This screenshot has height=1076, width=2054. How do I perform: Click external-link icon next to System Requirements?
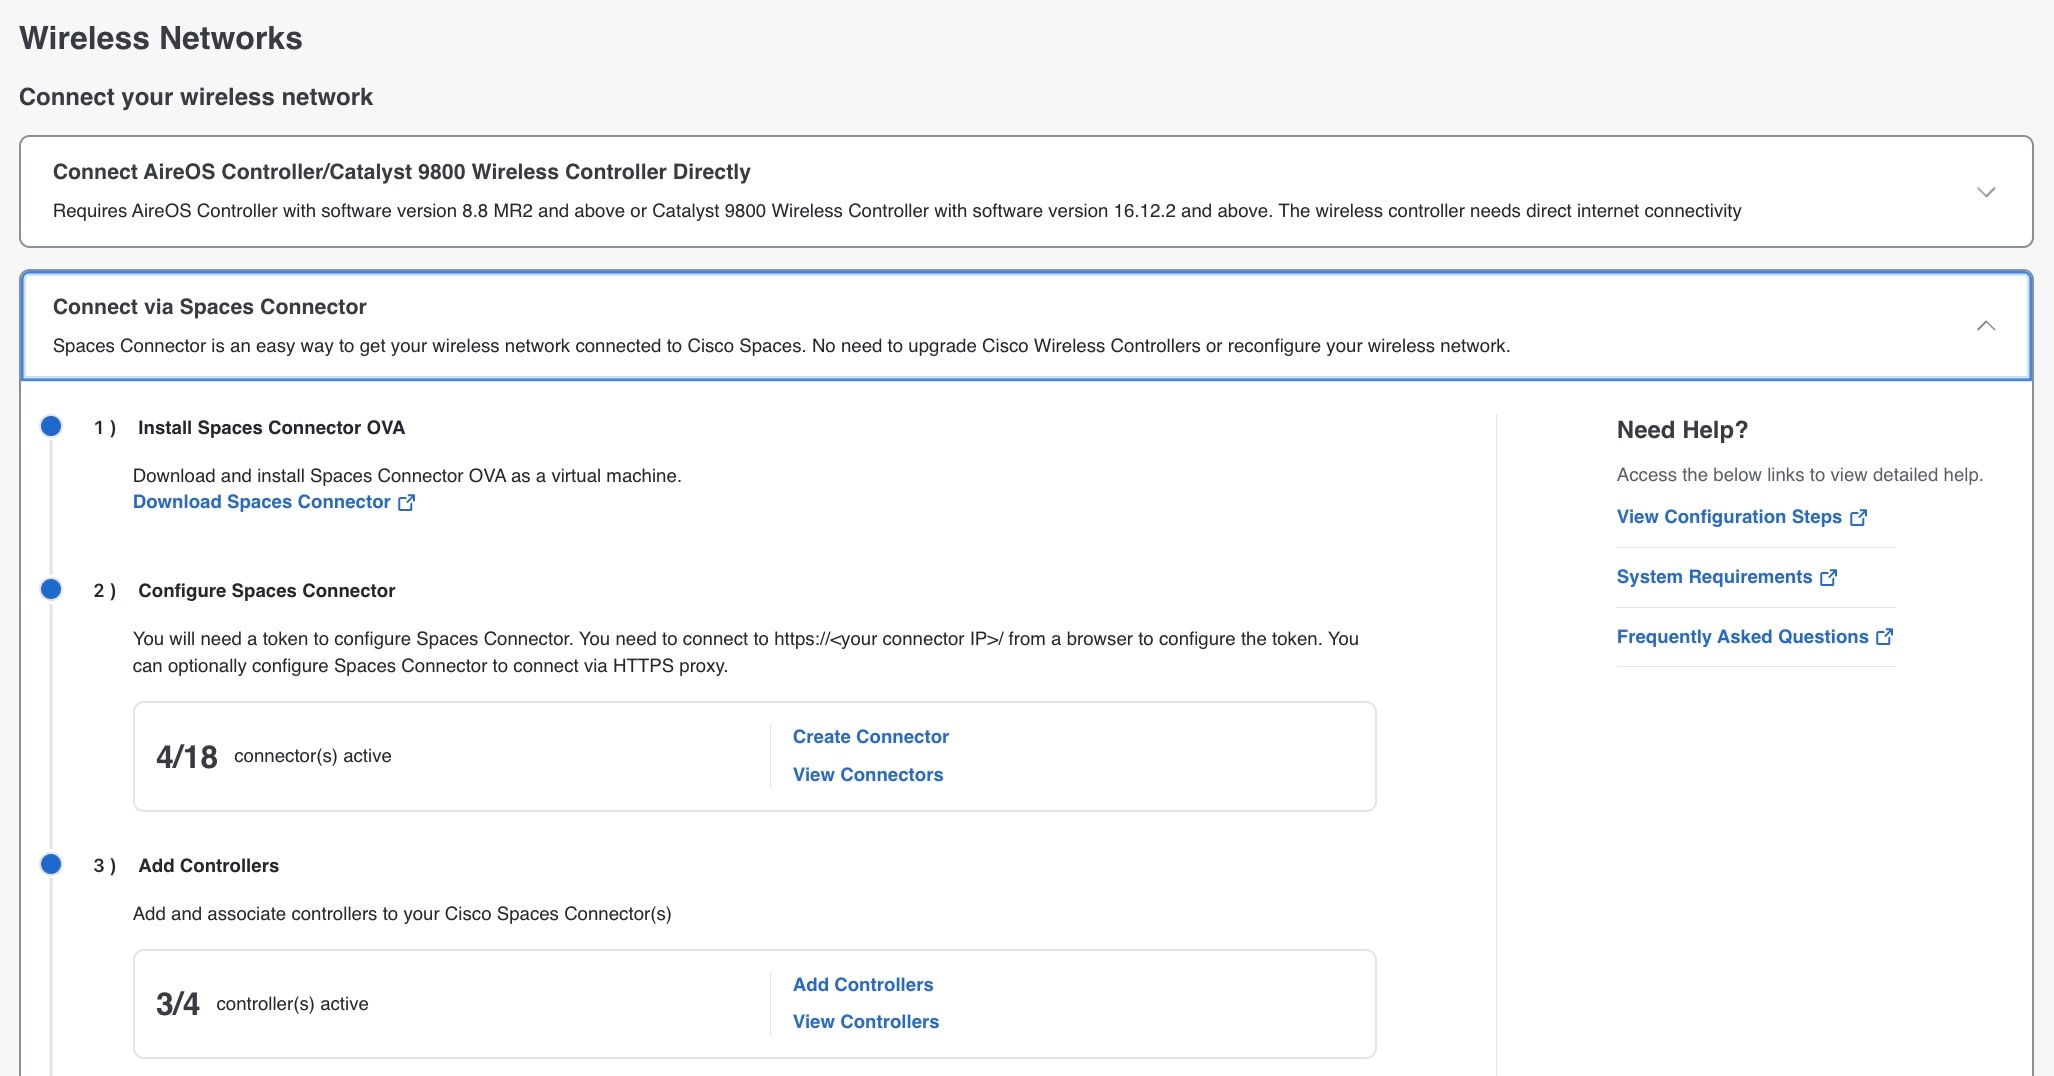point(1828,577)
